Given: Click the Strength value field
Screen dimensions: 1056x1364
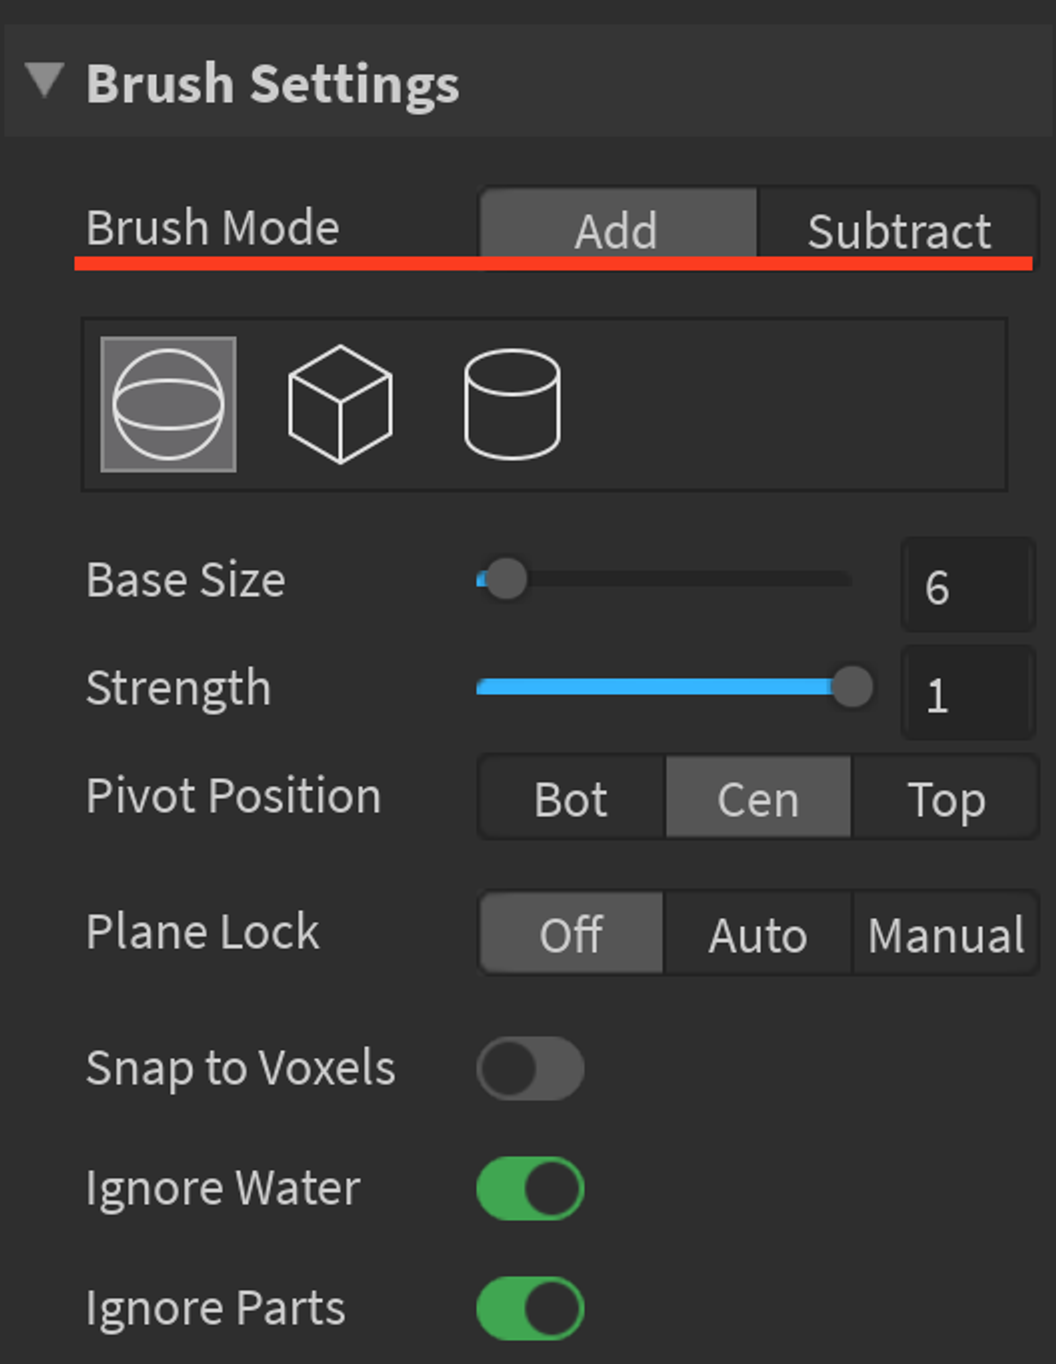Looking at the screenshot, I should click(967, 693).
